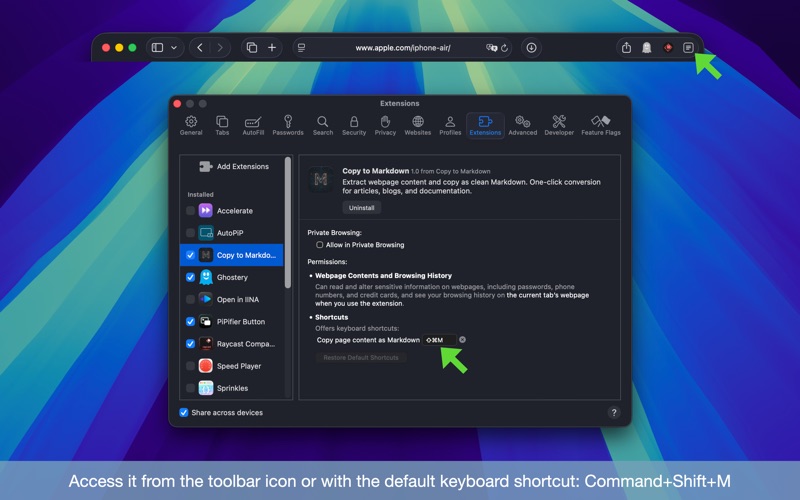Select the Ghostery extension icon in list
The image size is (800, 500).
[206, 277]
